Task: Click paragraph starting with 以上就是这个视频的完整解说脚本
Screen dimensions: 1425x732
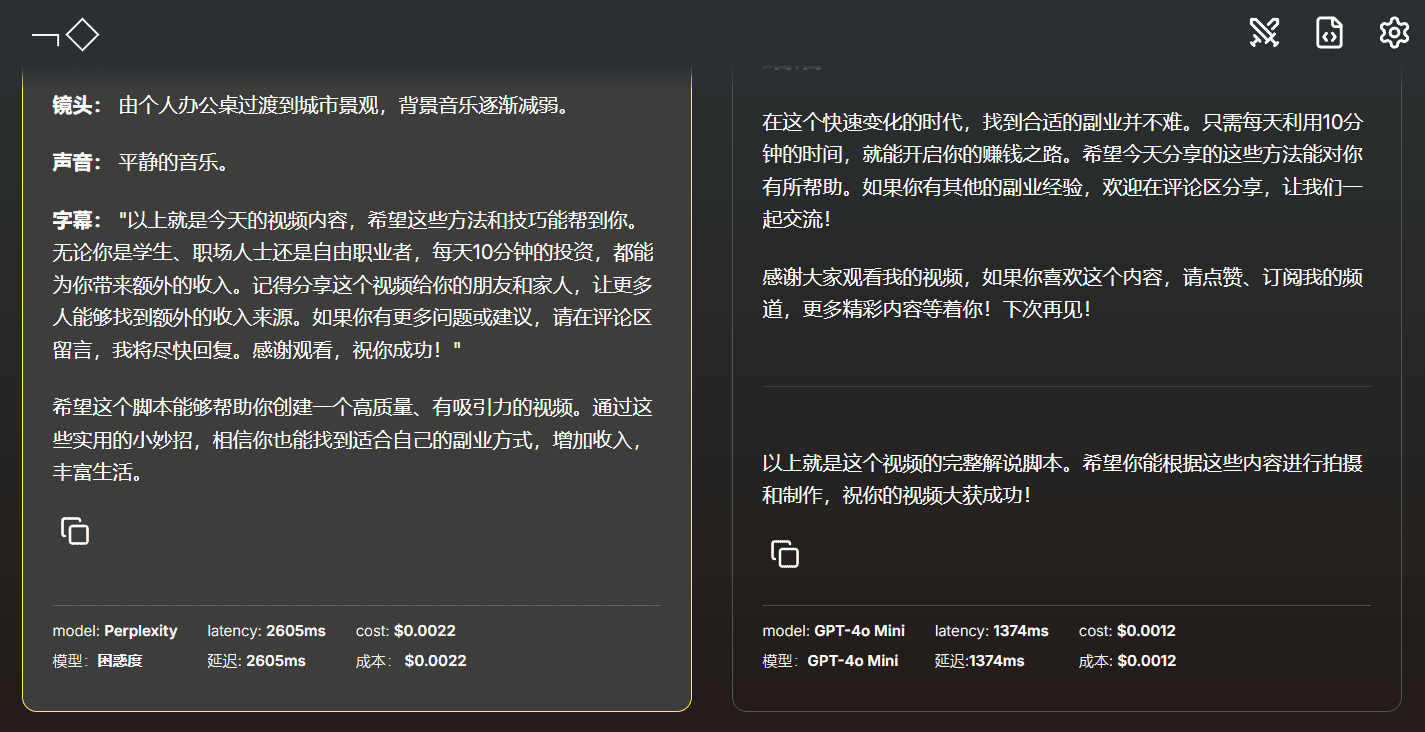Action: tap(1062, 479)
